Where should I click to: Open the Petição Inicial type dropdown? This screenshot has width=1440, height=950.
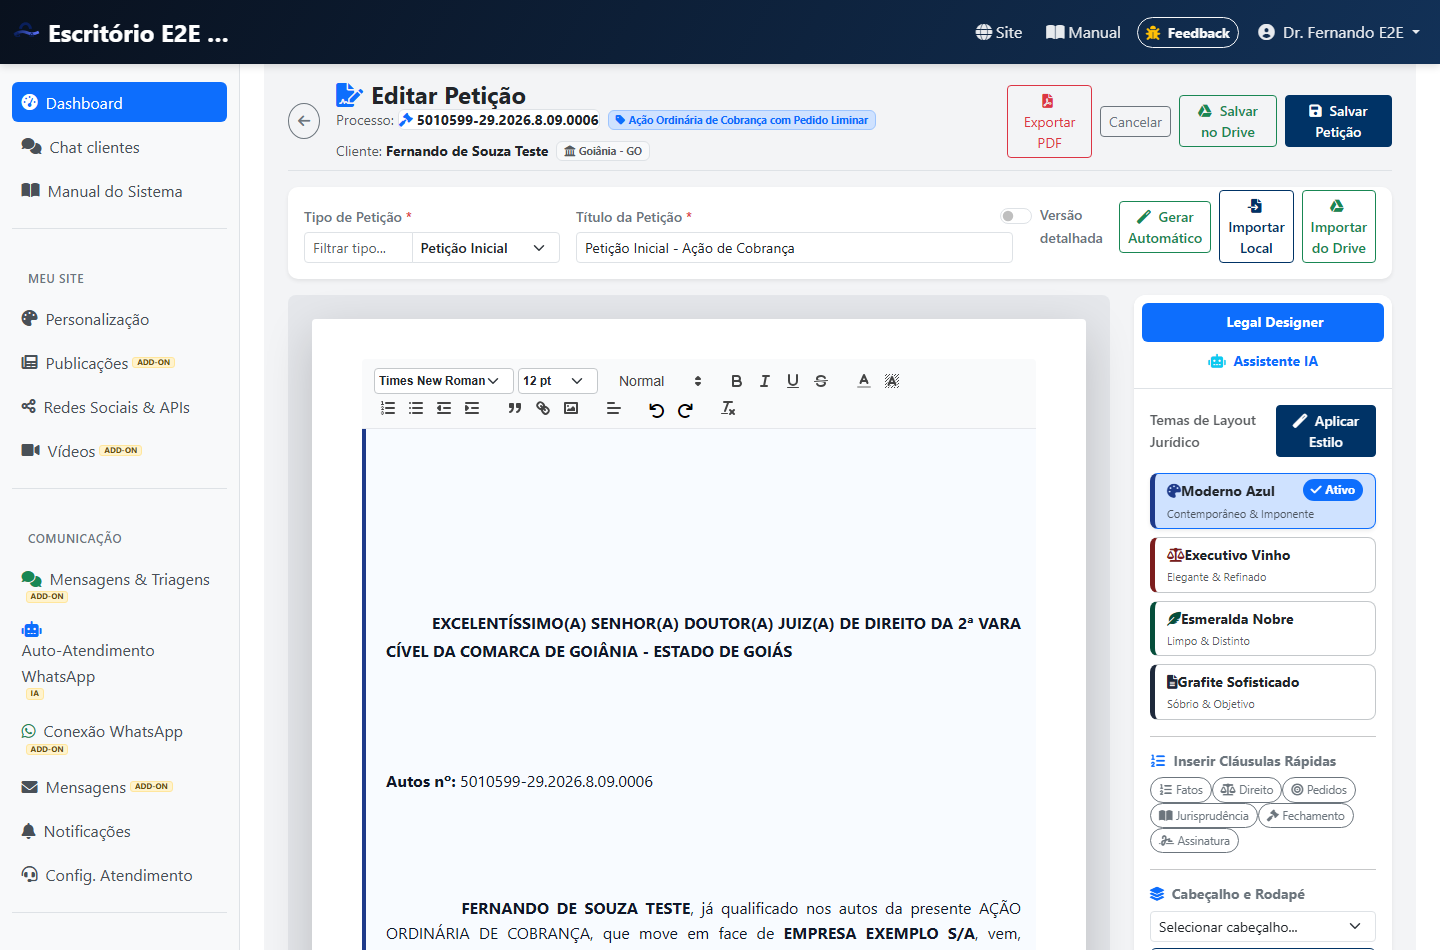click(485, 248)
